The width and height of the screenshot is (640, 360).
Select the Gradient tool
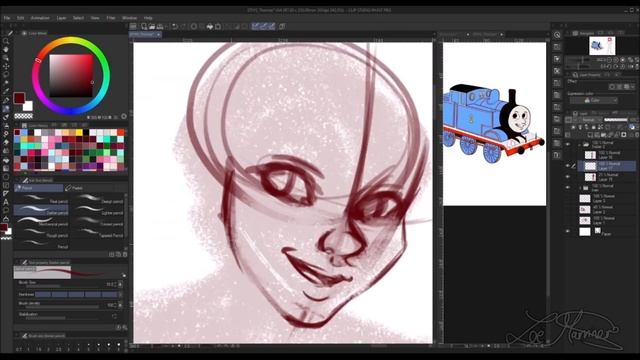coord(6,168)
